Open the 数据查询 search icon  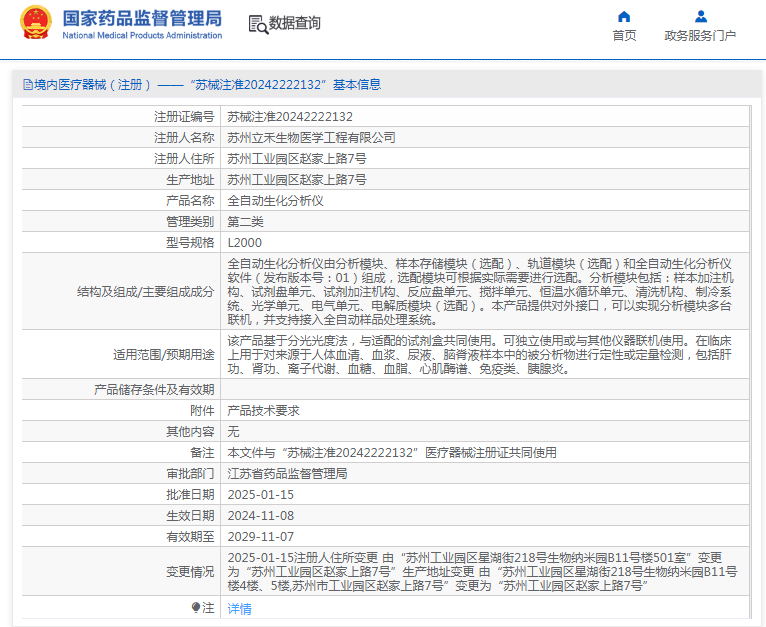click(x=258, y=24)
